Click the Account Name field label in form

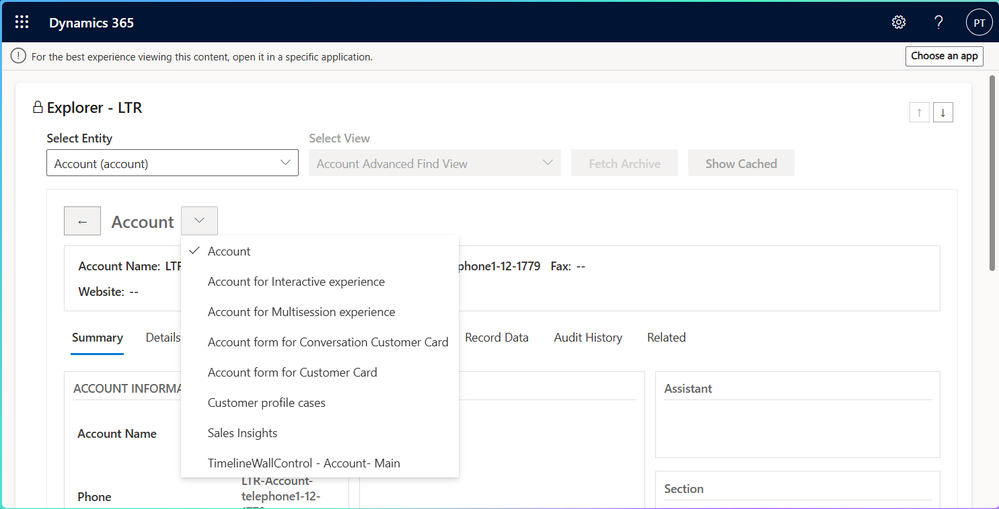[x=117, y=434]
